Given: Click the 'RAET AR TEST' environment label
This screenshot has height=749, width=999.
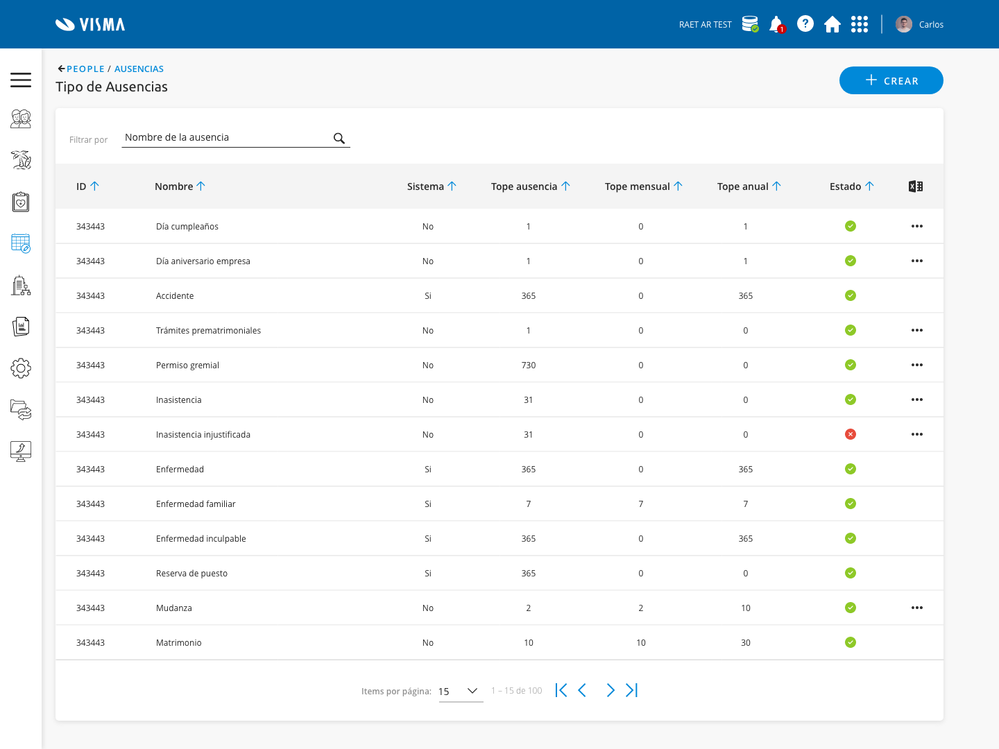Looking at the screenshot, I should click(x=705, y=25).
